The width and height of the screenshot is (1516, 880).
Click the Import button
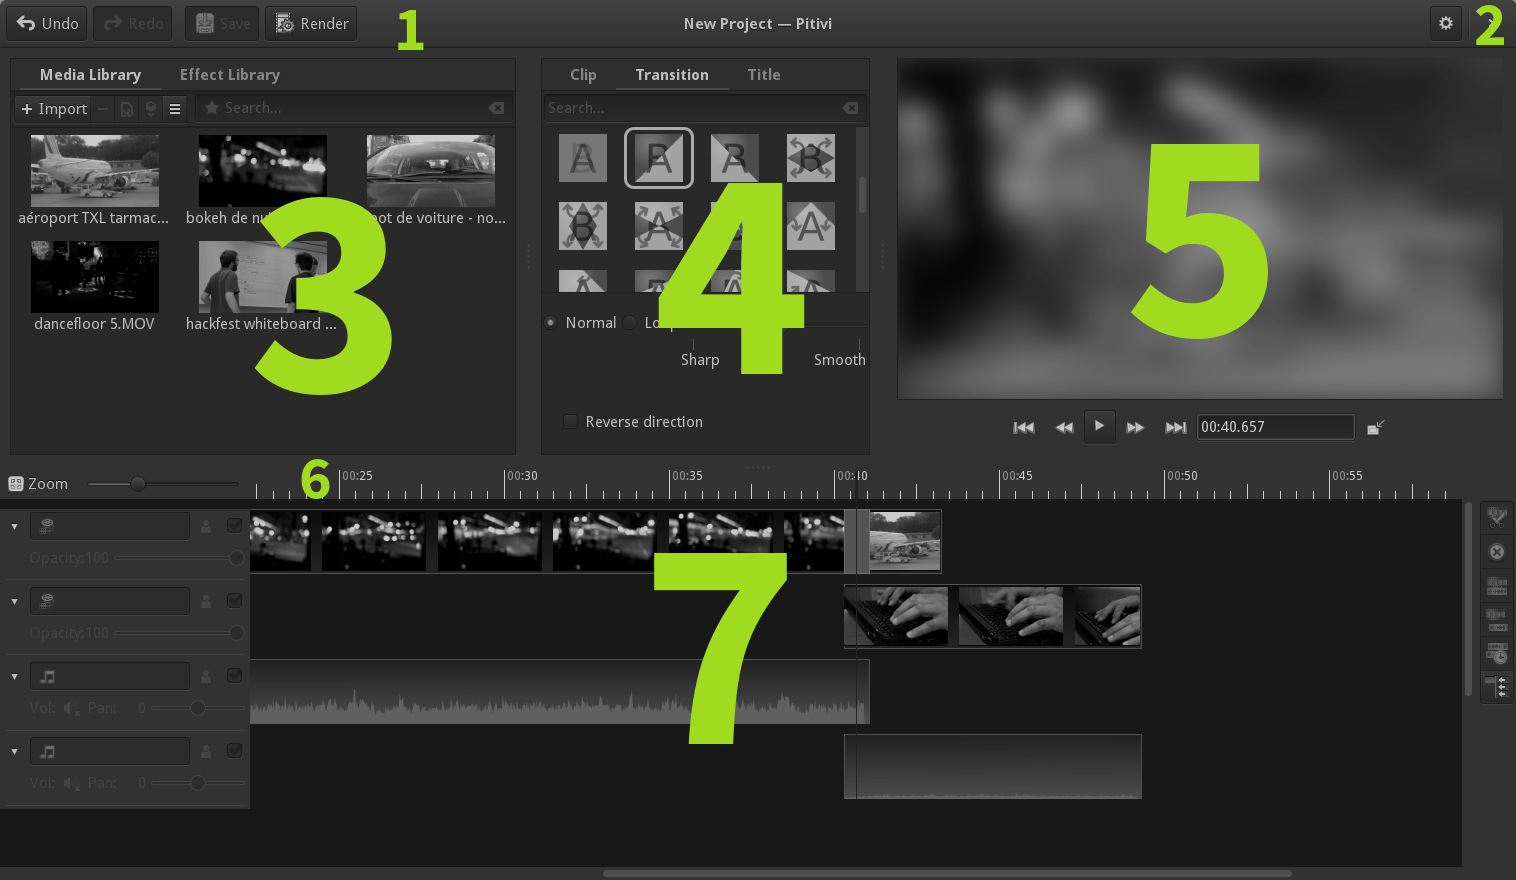click(54, 109)
